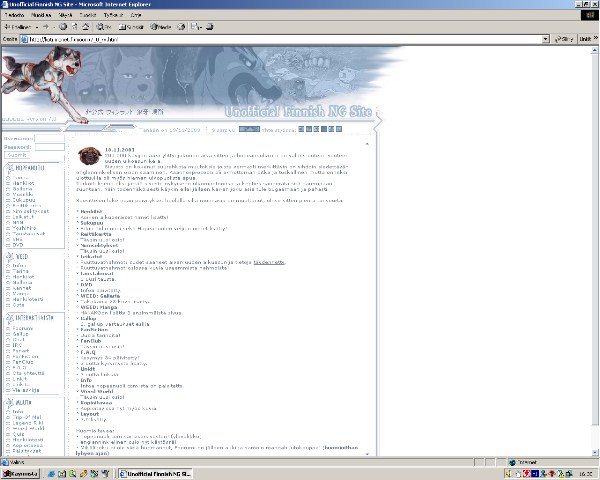Go to the Home page icon

click(86, 27)
